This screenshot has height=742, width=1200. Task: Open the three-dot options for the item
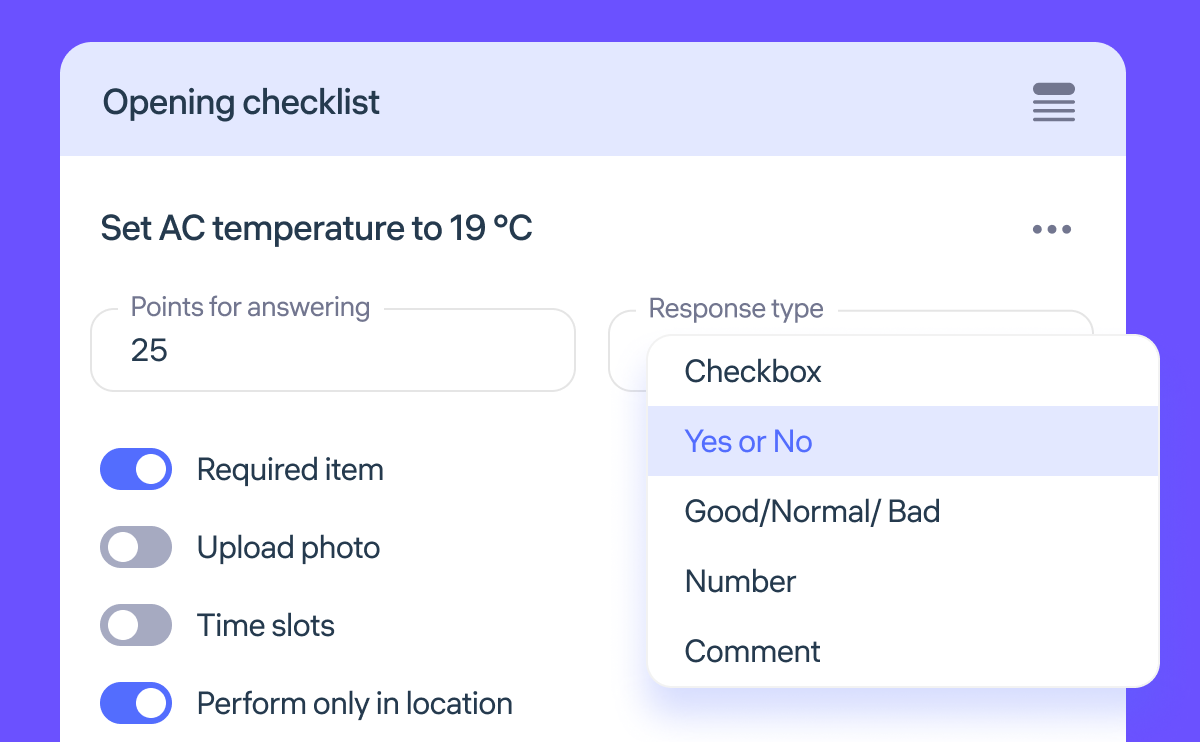point(1051,230)
